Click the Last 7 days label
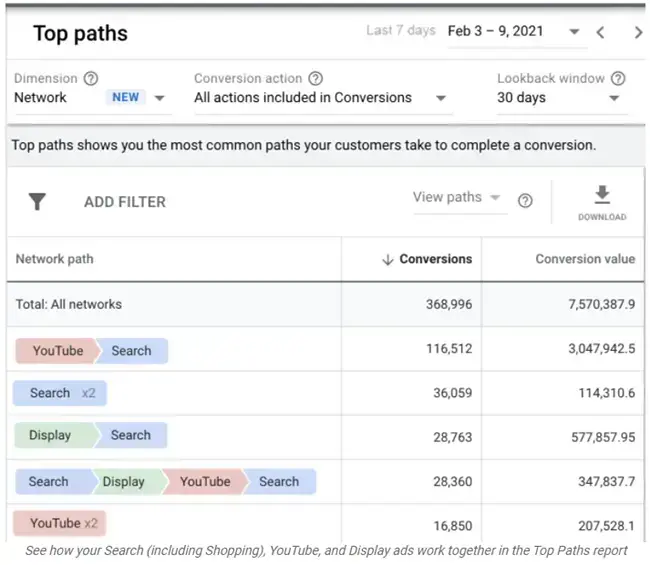The height and width of the screenshot is (565, 650). pos(401,30)
